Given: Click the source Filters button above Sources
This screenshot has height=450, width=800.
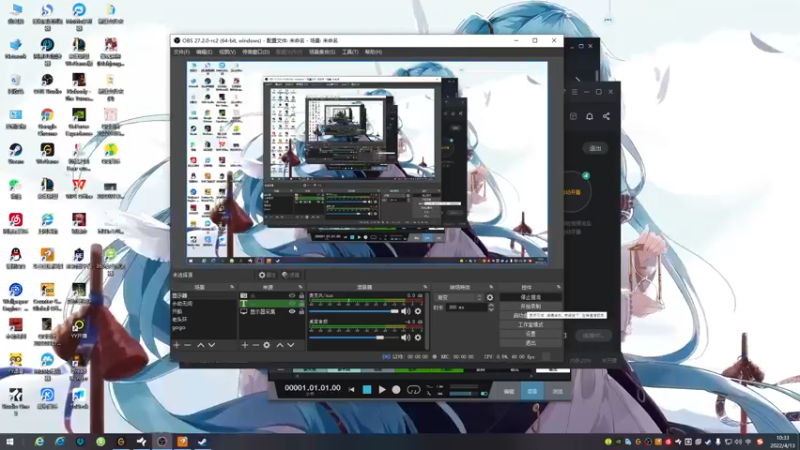Looking at the screenshot, I should (x=291, y=275).
